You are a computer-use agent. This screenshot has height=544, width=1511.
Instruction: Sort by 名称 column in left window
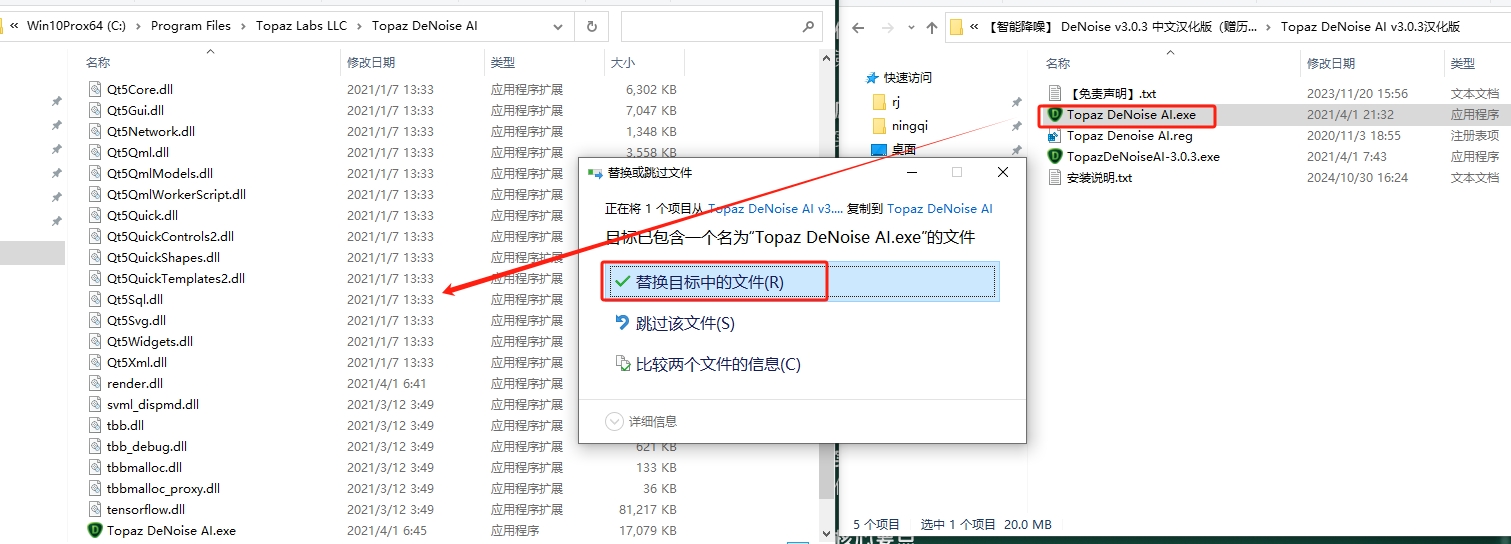[98, 63]
